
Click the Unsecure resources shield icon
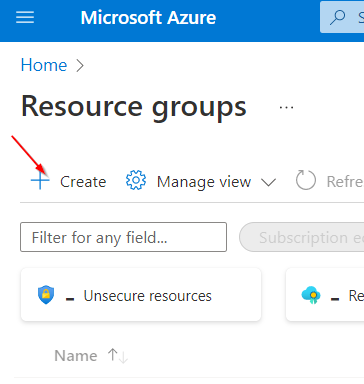(46, 295)
